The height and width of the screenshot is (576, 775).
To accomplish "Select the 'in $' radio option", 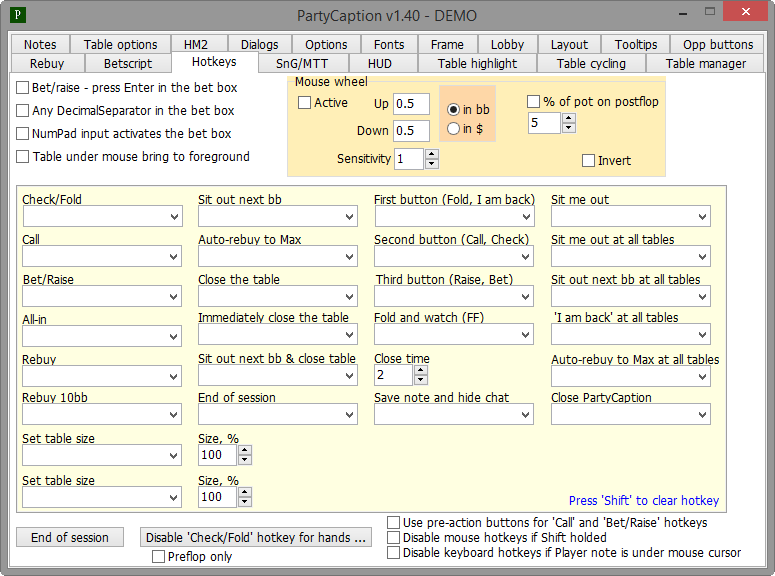I will pyautogui.click(x=453, y=129).
